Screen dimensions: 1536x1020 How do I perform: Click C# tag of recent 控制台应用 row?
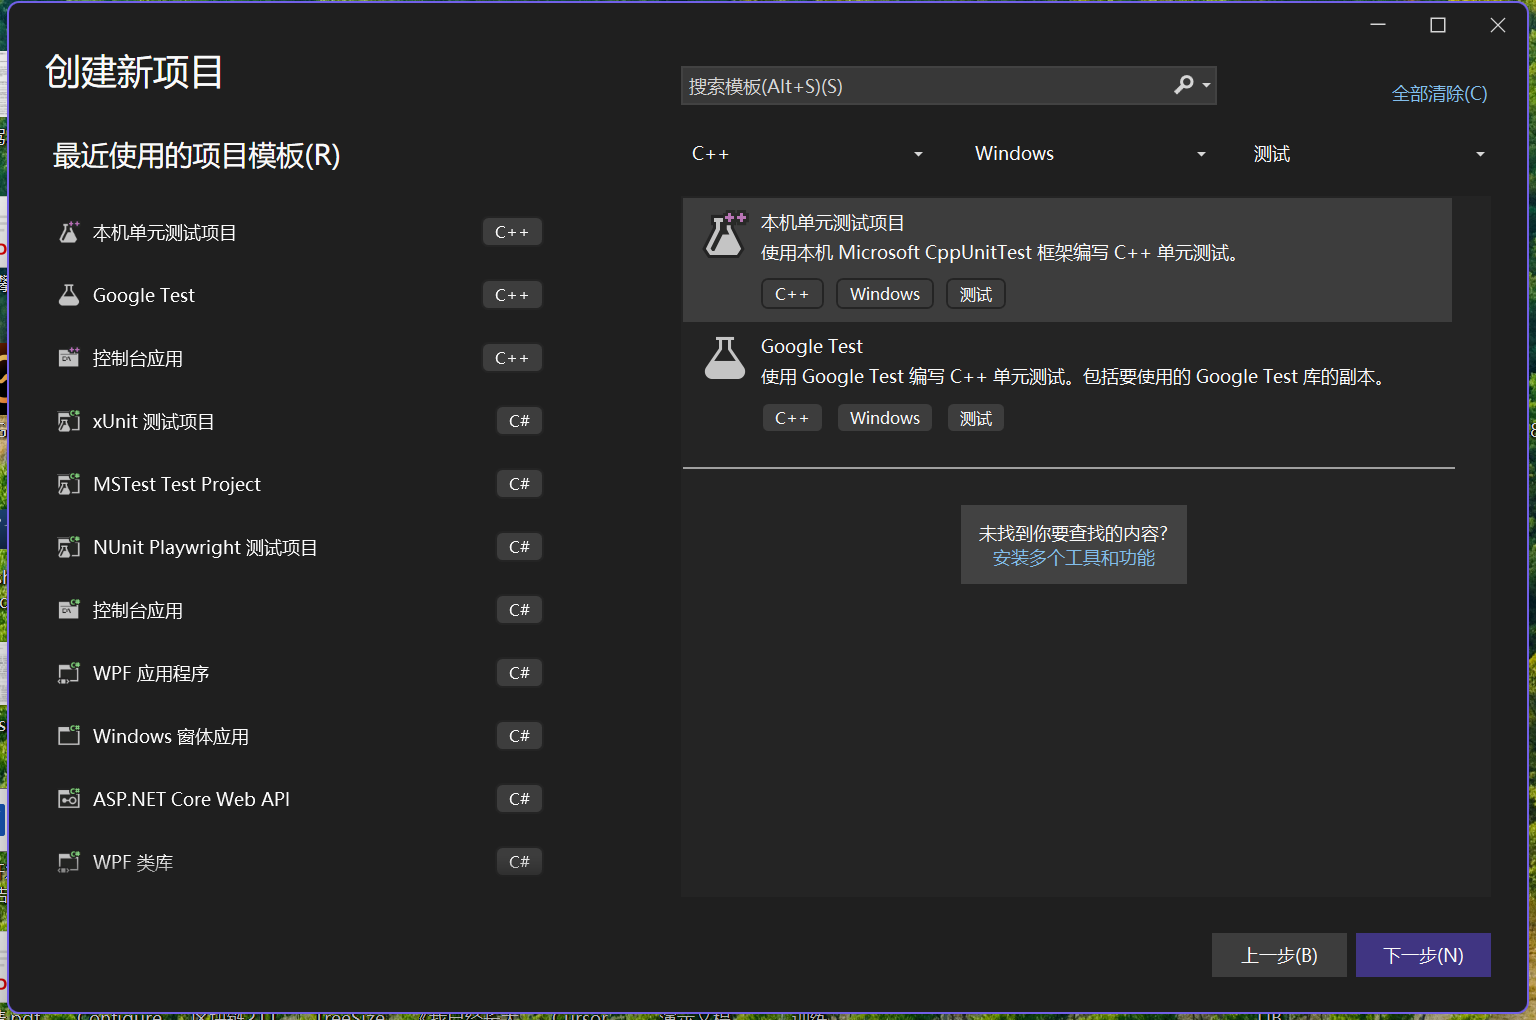[x=519, y=610]
